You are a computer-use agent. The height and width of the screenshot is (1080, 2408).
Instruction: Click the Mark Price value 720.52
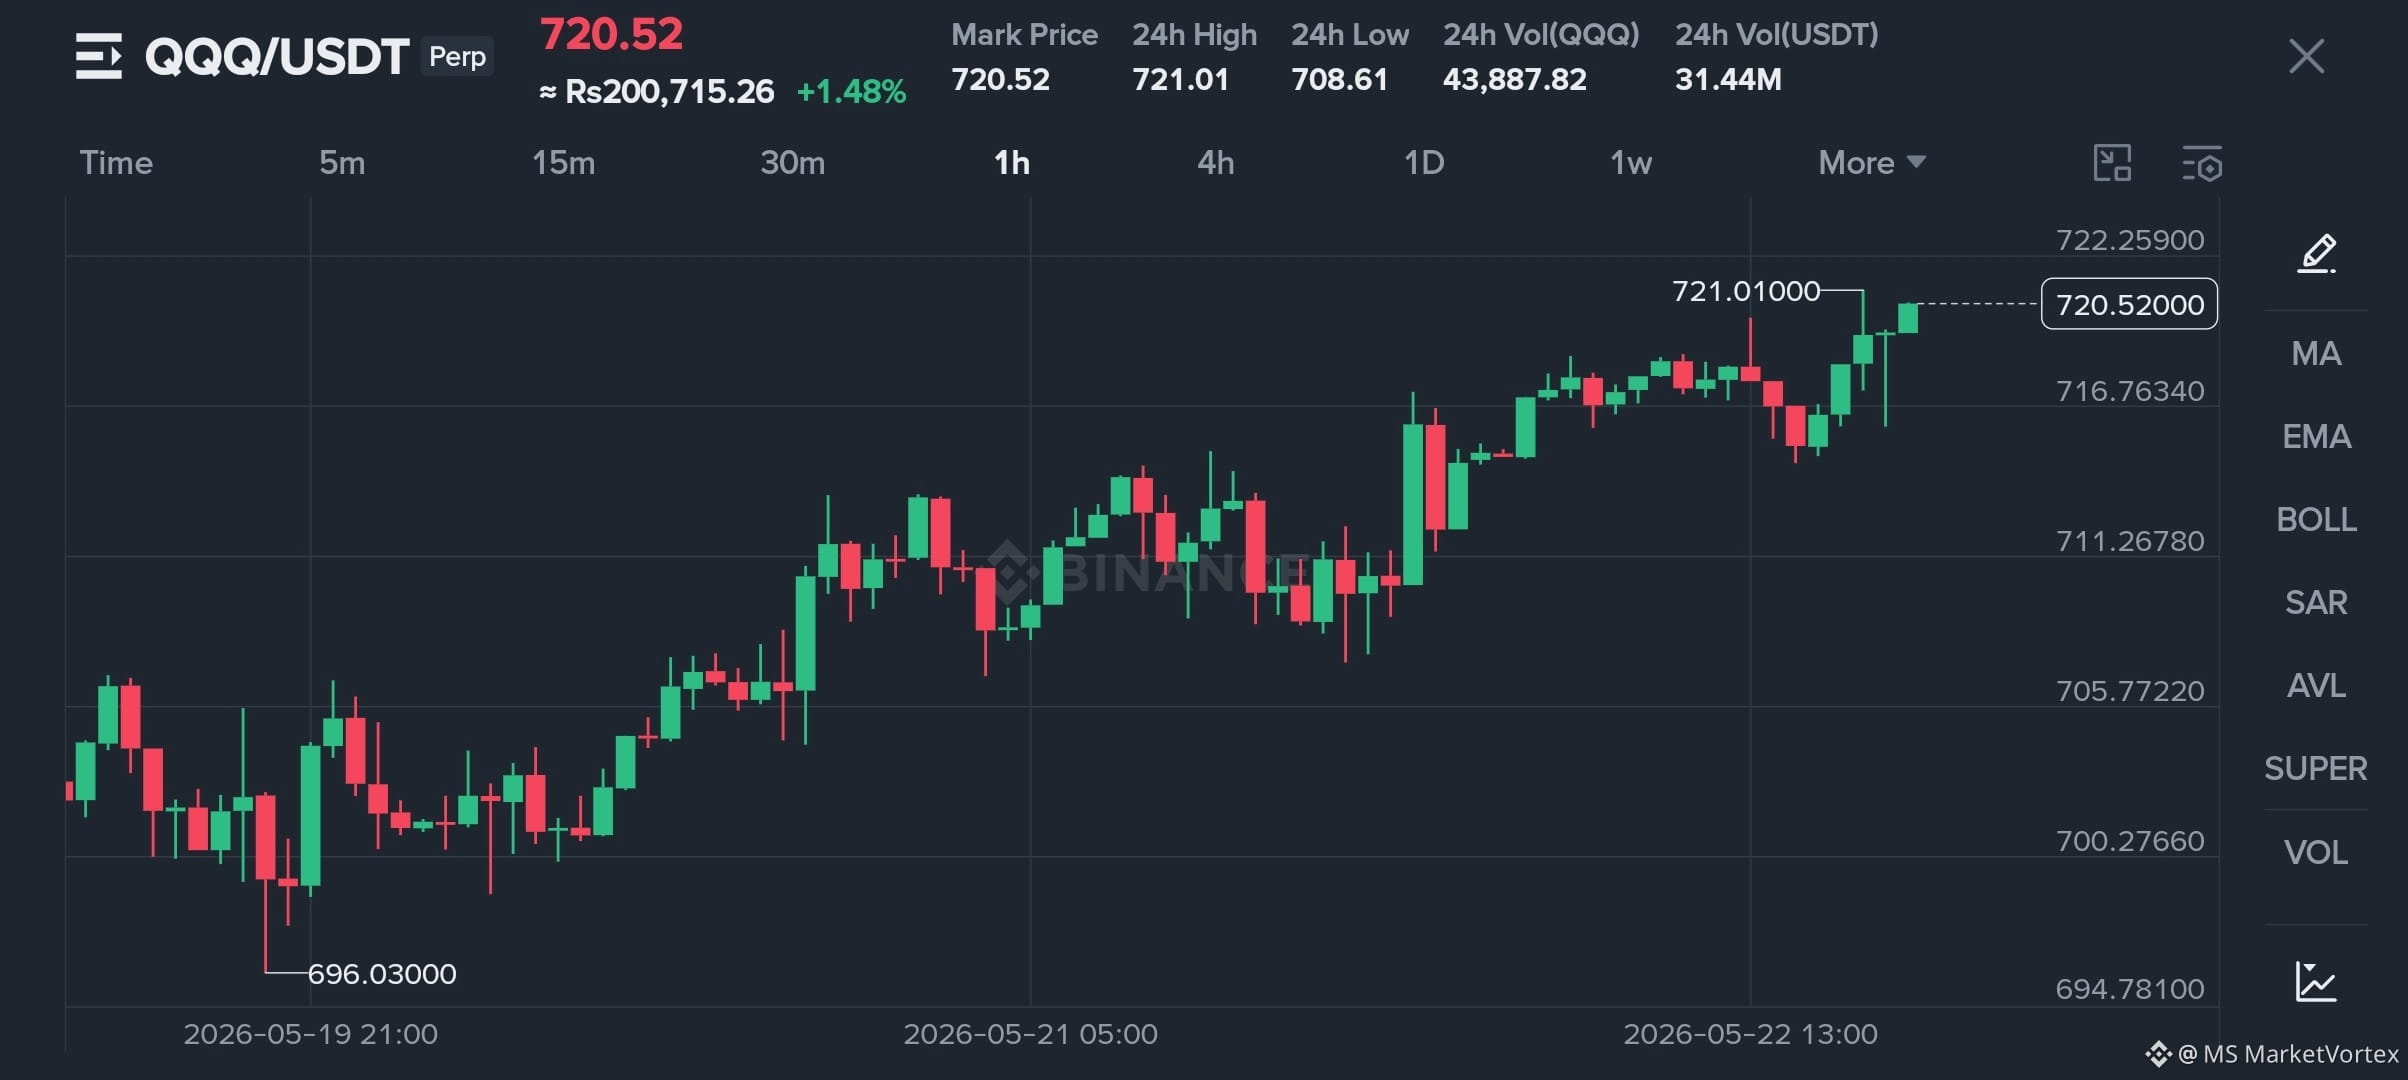point(1000,79)
